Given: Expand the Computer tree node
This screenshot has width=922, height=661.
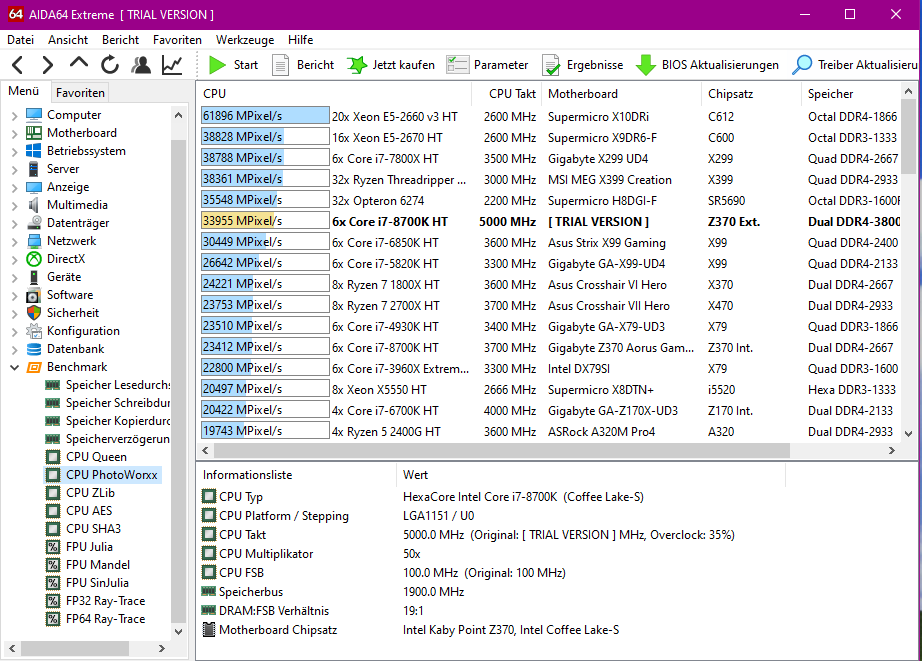Looking at the screenshot, I should 15,115.
